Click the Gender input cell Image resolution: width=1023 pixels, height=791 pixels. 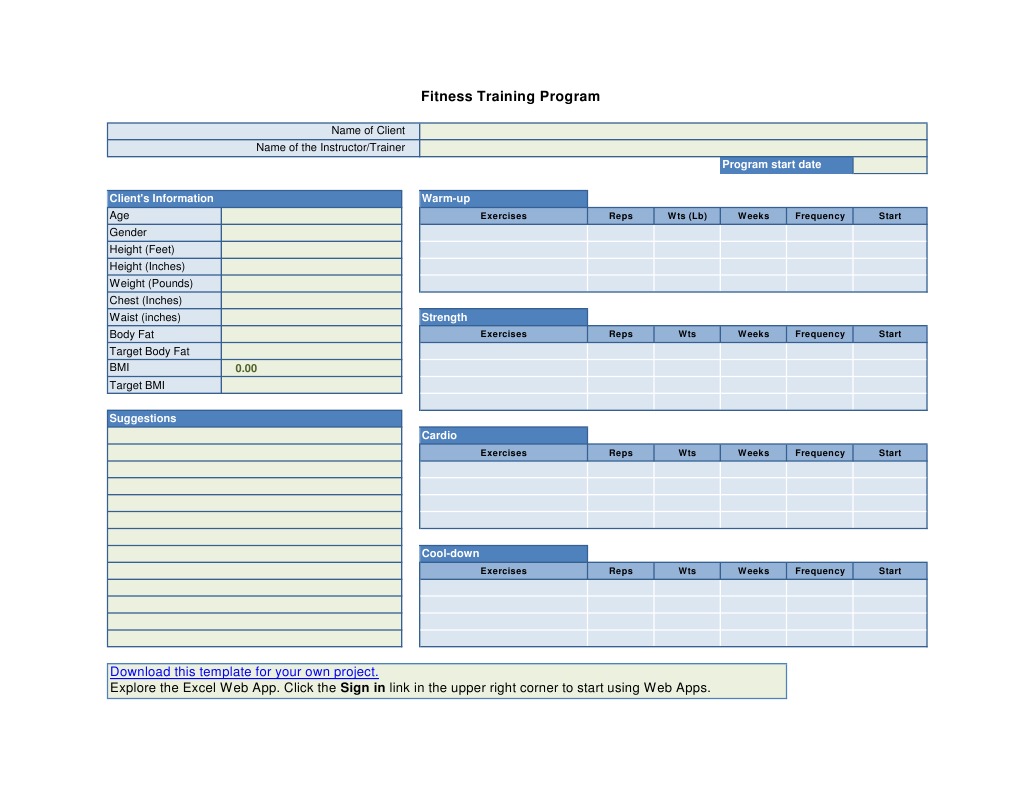pos(311,232)
